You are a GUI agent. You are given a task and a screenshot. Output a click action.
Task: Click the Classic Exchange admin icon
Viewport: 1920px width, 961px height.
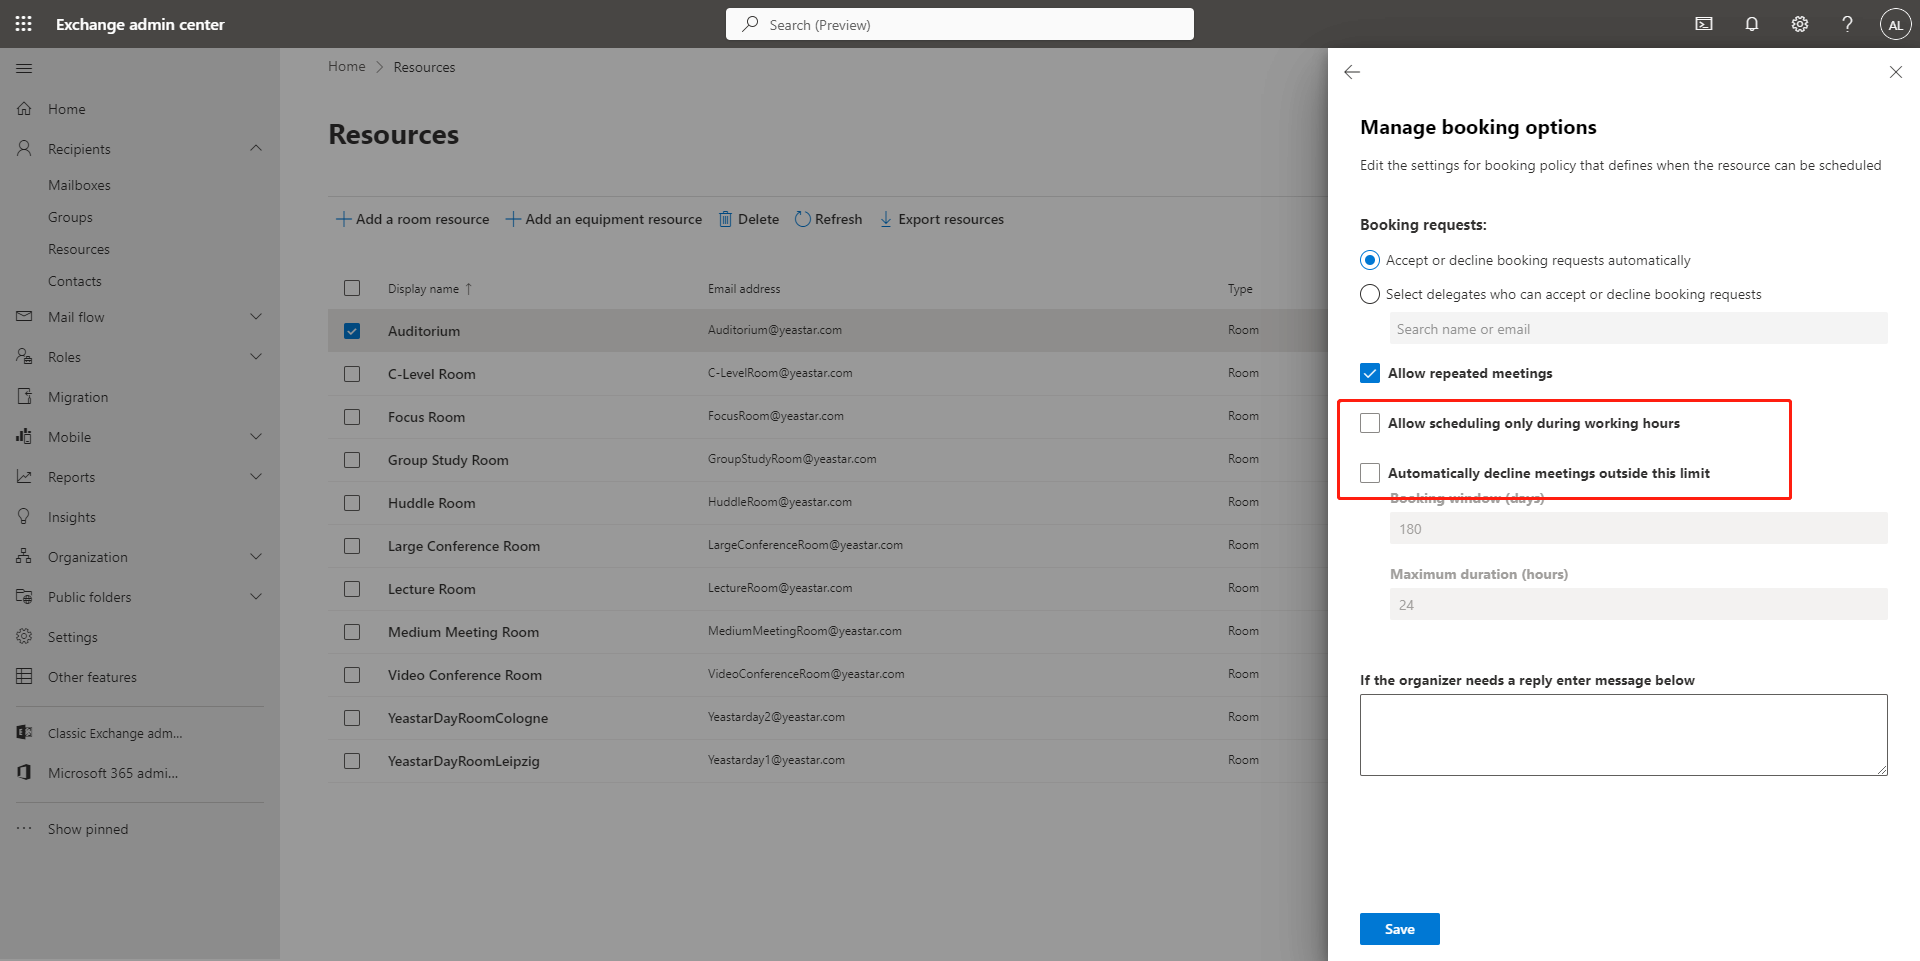click(x=24, y=732)
